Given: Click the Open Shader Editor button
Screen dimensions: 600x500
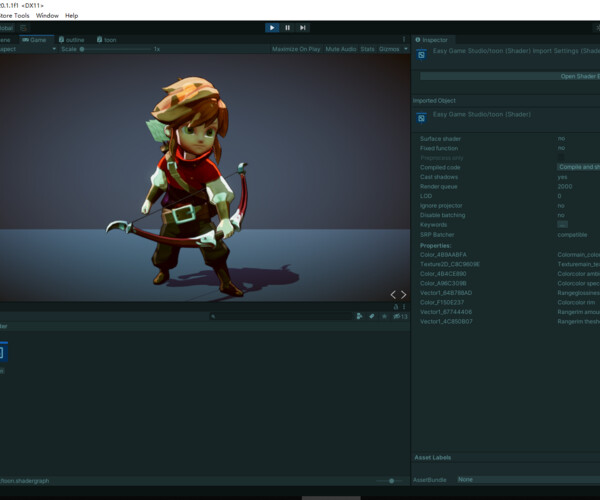Looking at the screenshot, I should (510, 76).
